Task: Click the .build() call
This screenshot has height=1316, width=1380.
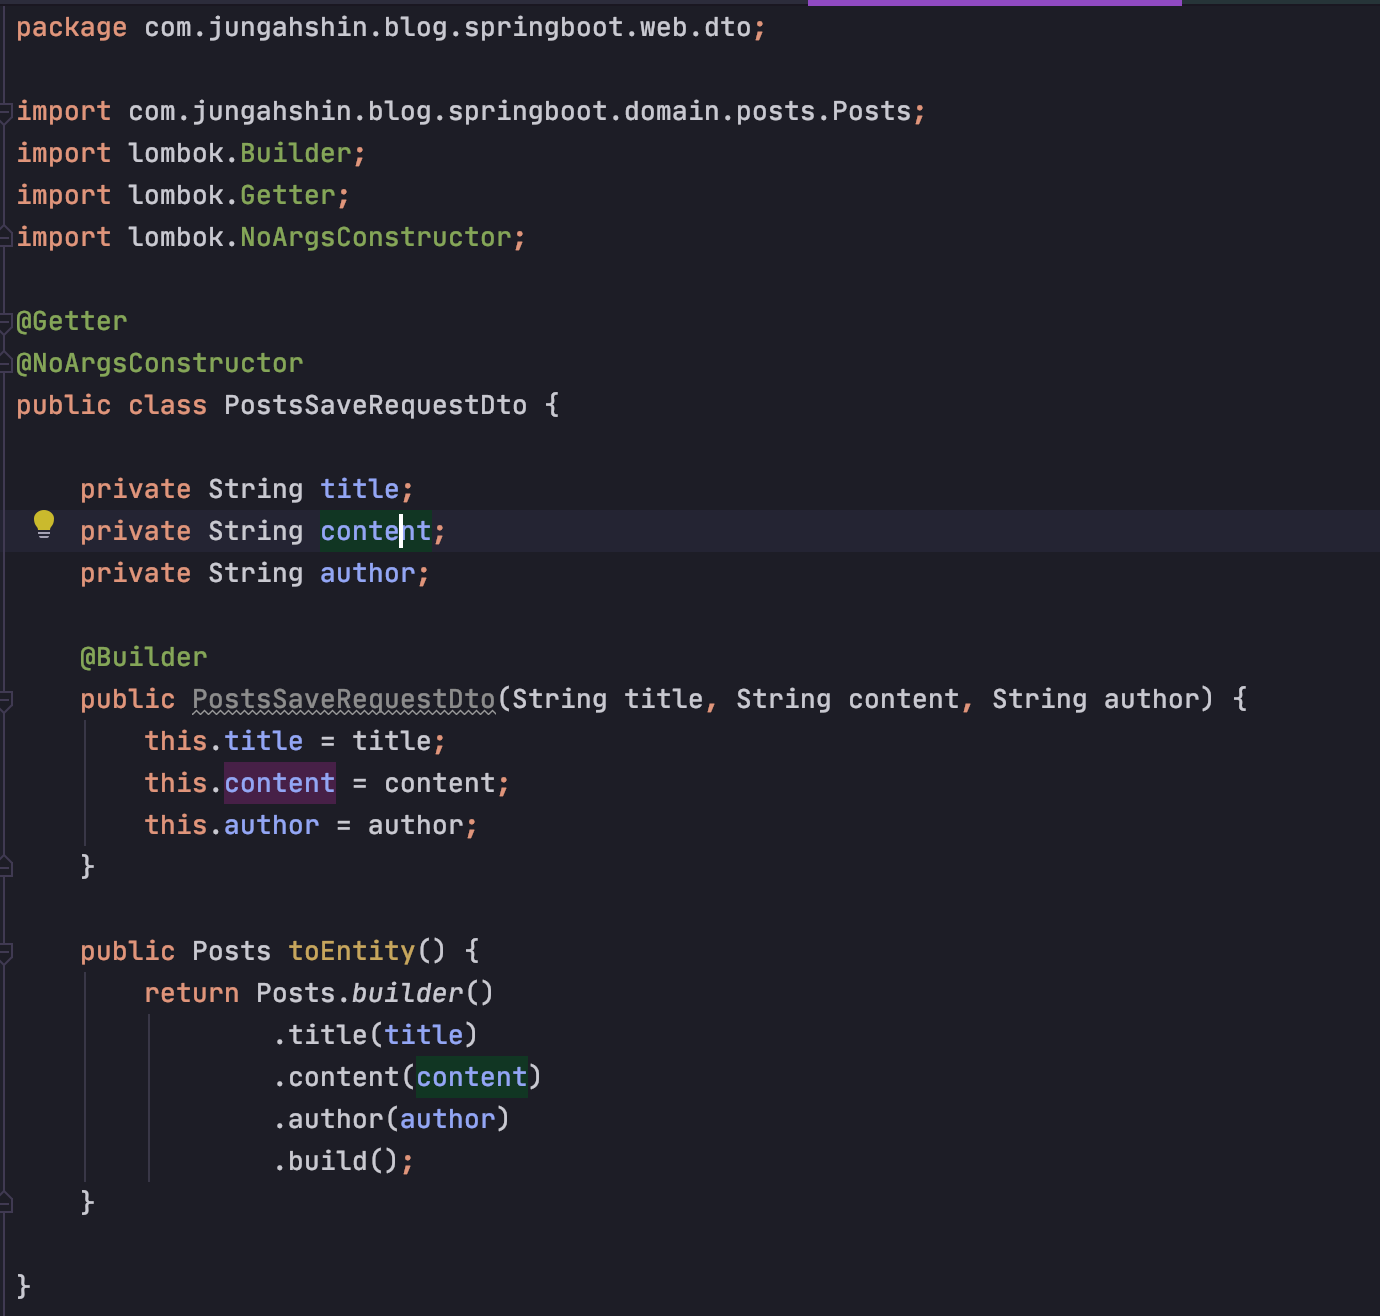Action: [x=336, y=1161]
